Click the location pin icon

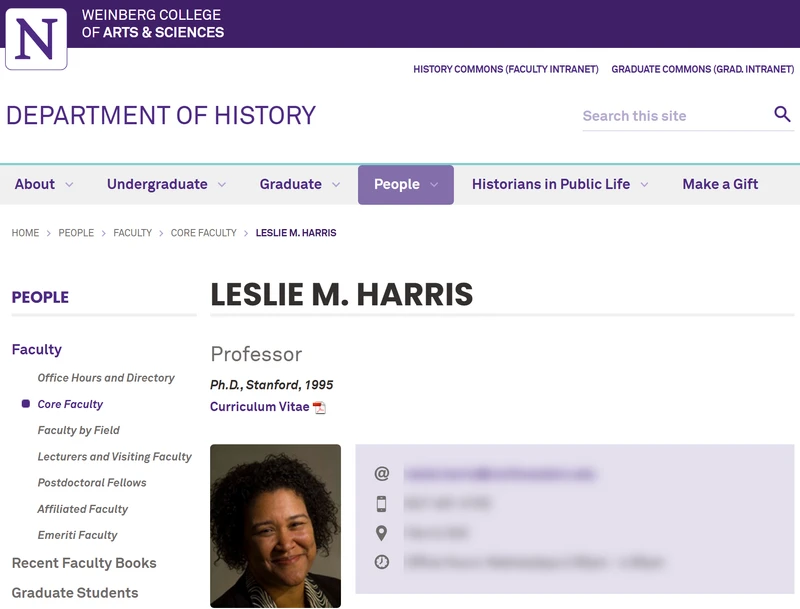(x=381, y=533)
